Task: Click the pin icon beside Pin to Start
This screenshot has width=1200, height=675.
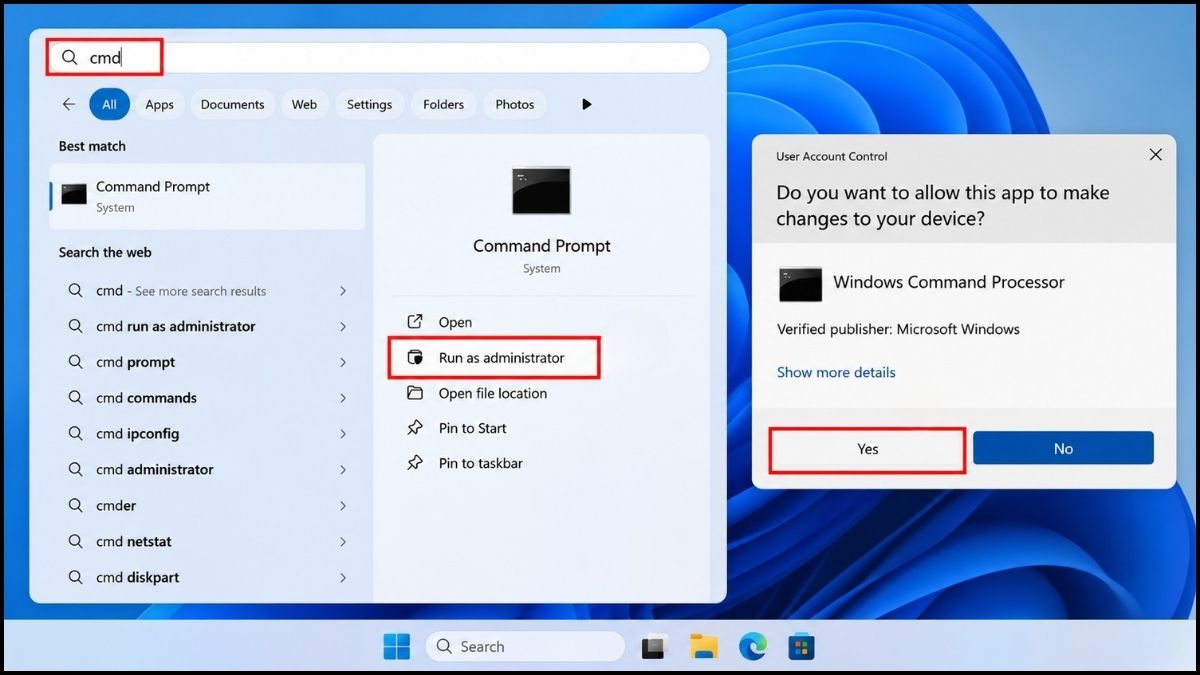Action: [415, 428]
